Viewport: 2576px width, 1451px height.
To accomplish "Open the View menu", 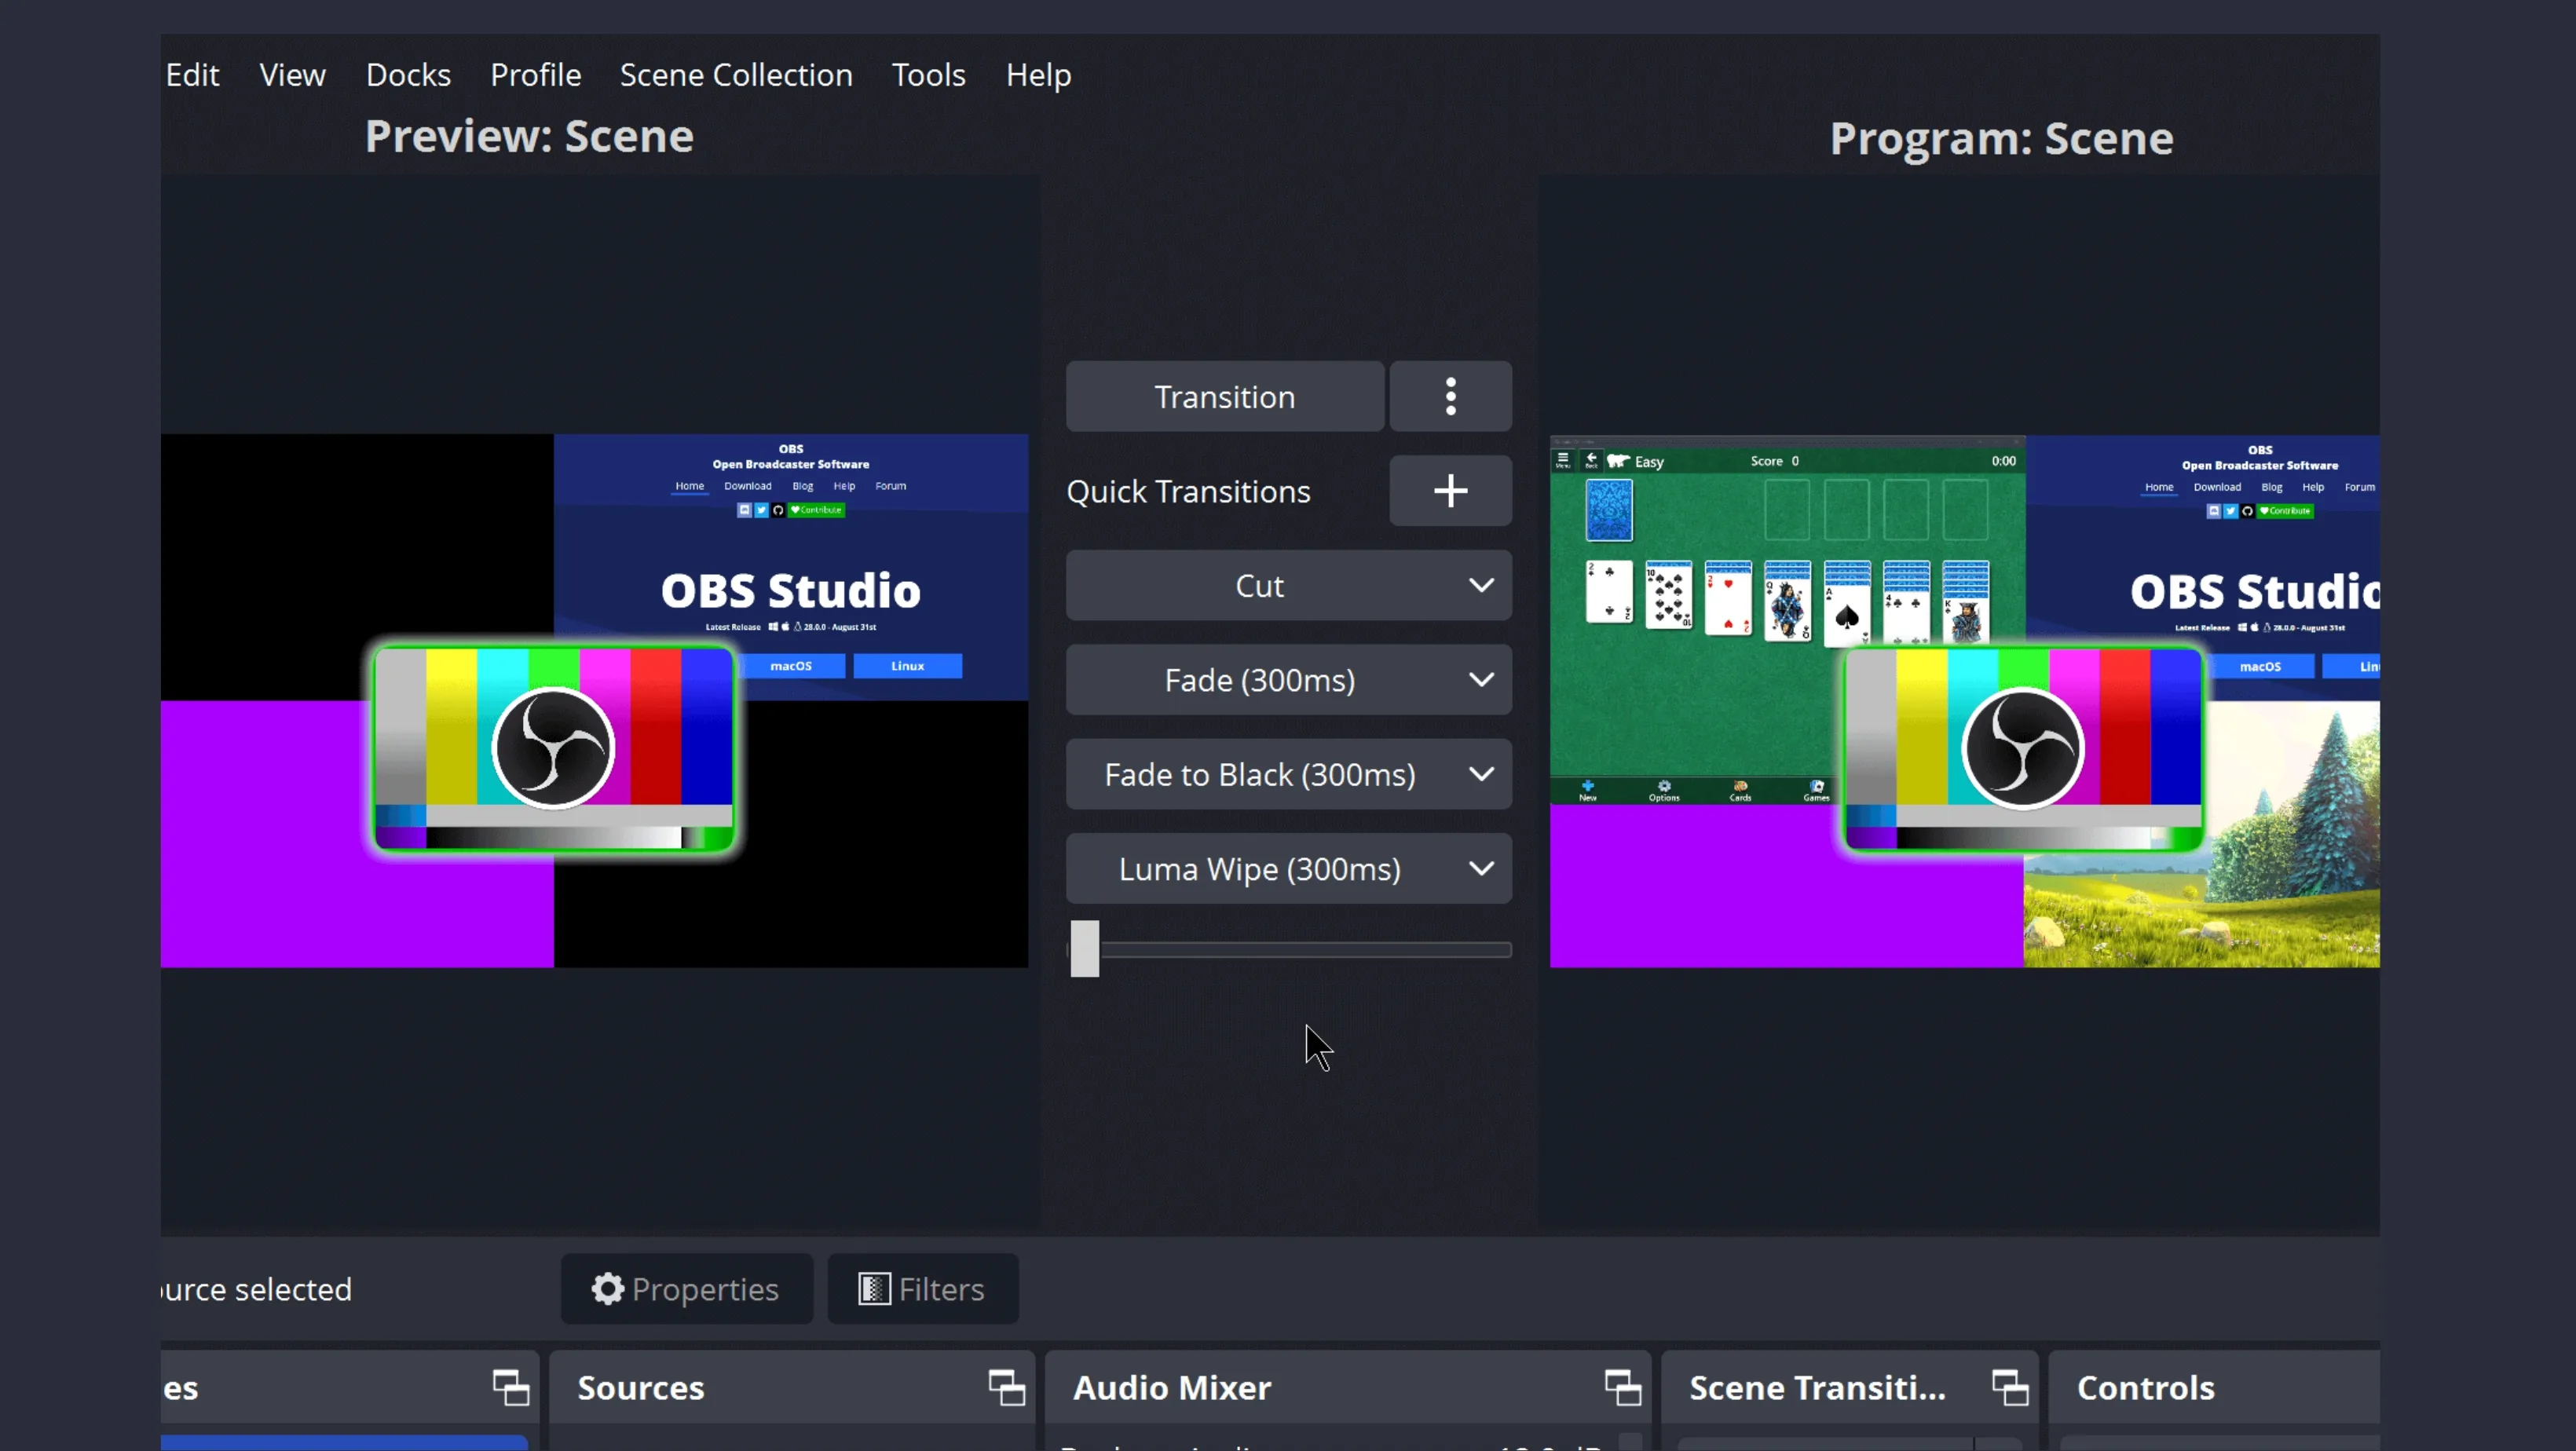I will pos(291,74).
